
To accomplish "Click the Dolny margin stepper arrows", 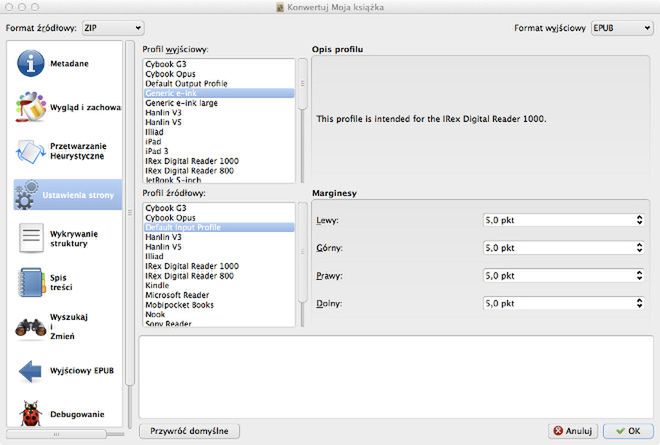I will (x=639, y=303).
